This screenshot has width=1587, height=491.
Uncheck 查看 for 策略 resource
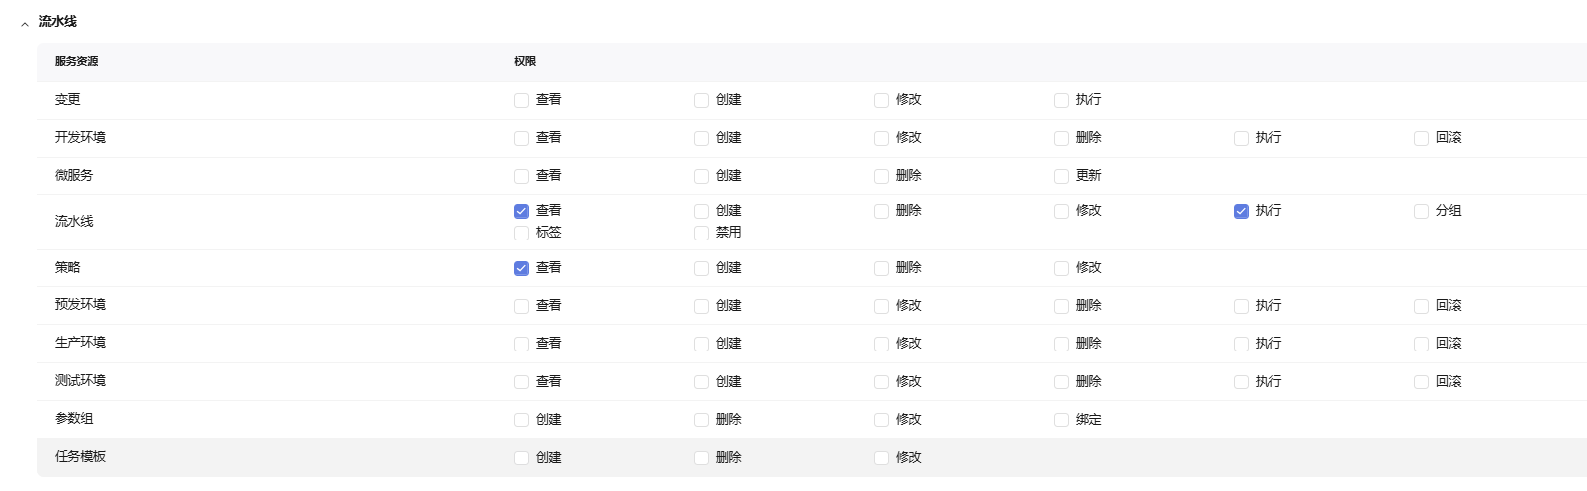(x=521, y=268)
